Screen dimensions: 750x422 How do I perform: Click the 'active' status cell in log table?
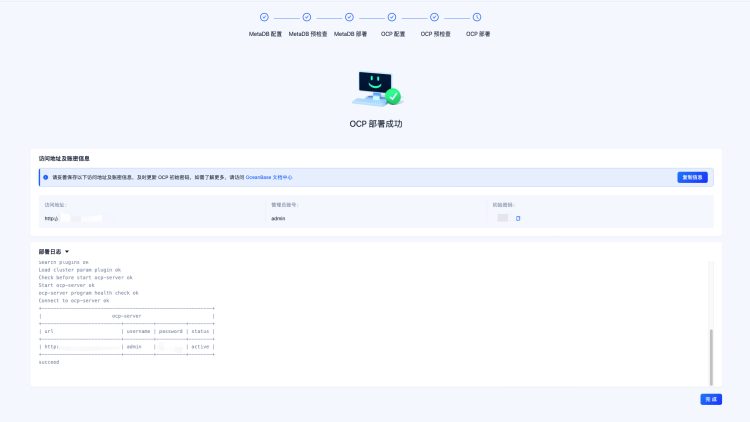[200, 347]
